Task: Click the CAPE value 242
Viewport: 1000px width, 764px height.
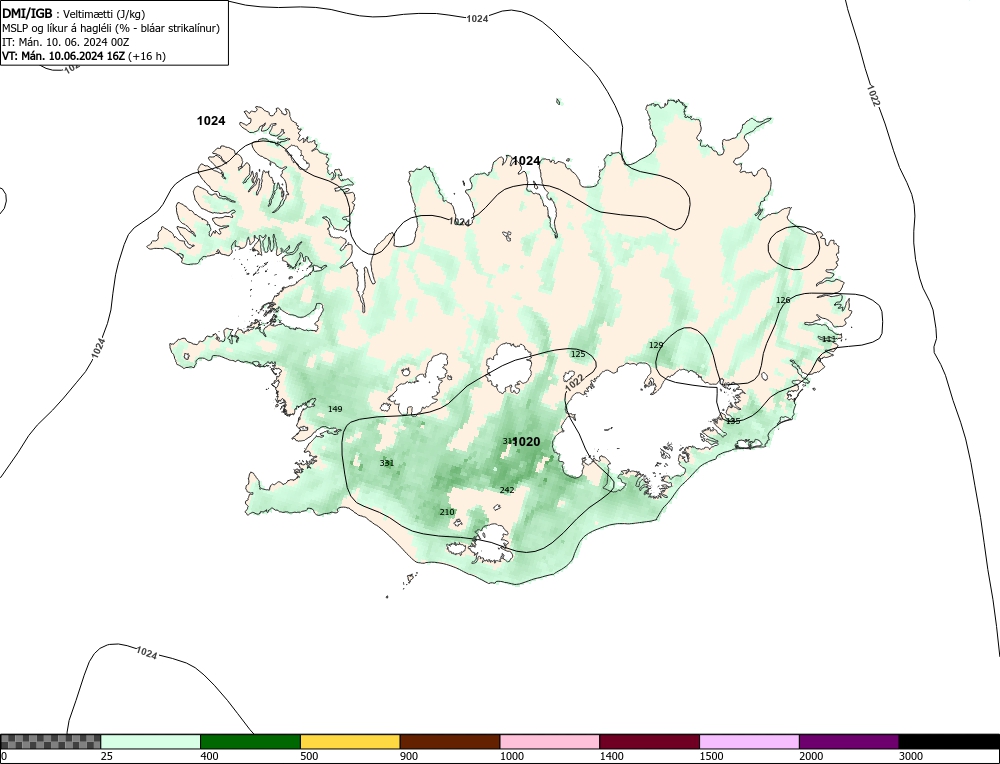Action: [507, 490]
